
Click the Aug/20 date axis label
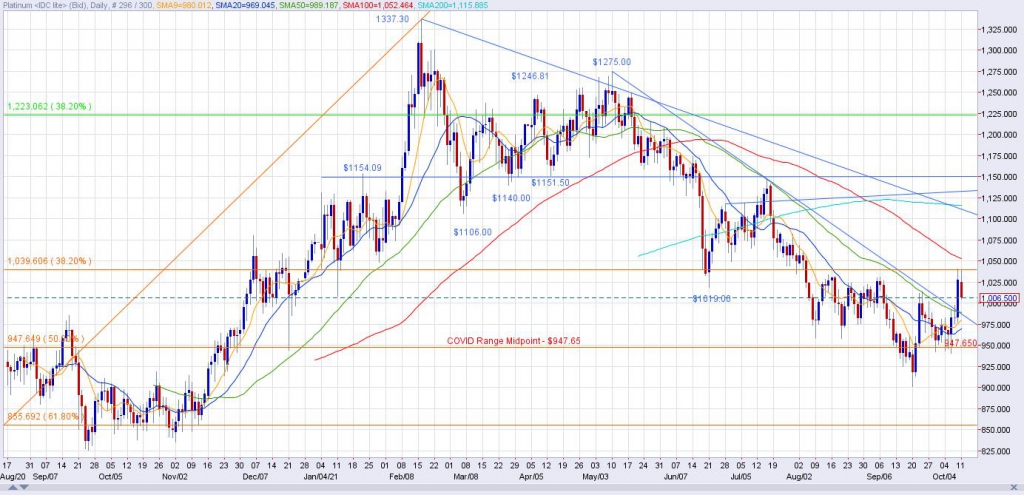coord(13,477)
